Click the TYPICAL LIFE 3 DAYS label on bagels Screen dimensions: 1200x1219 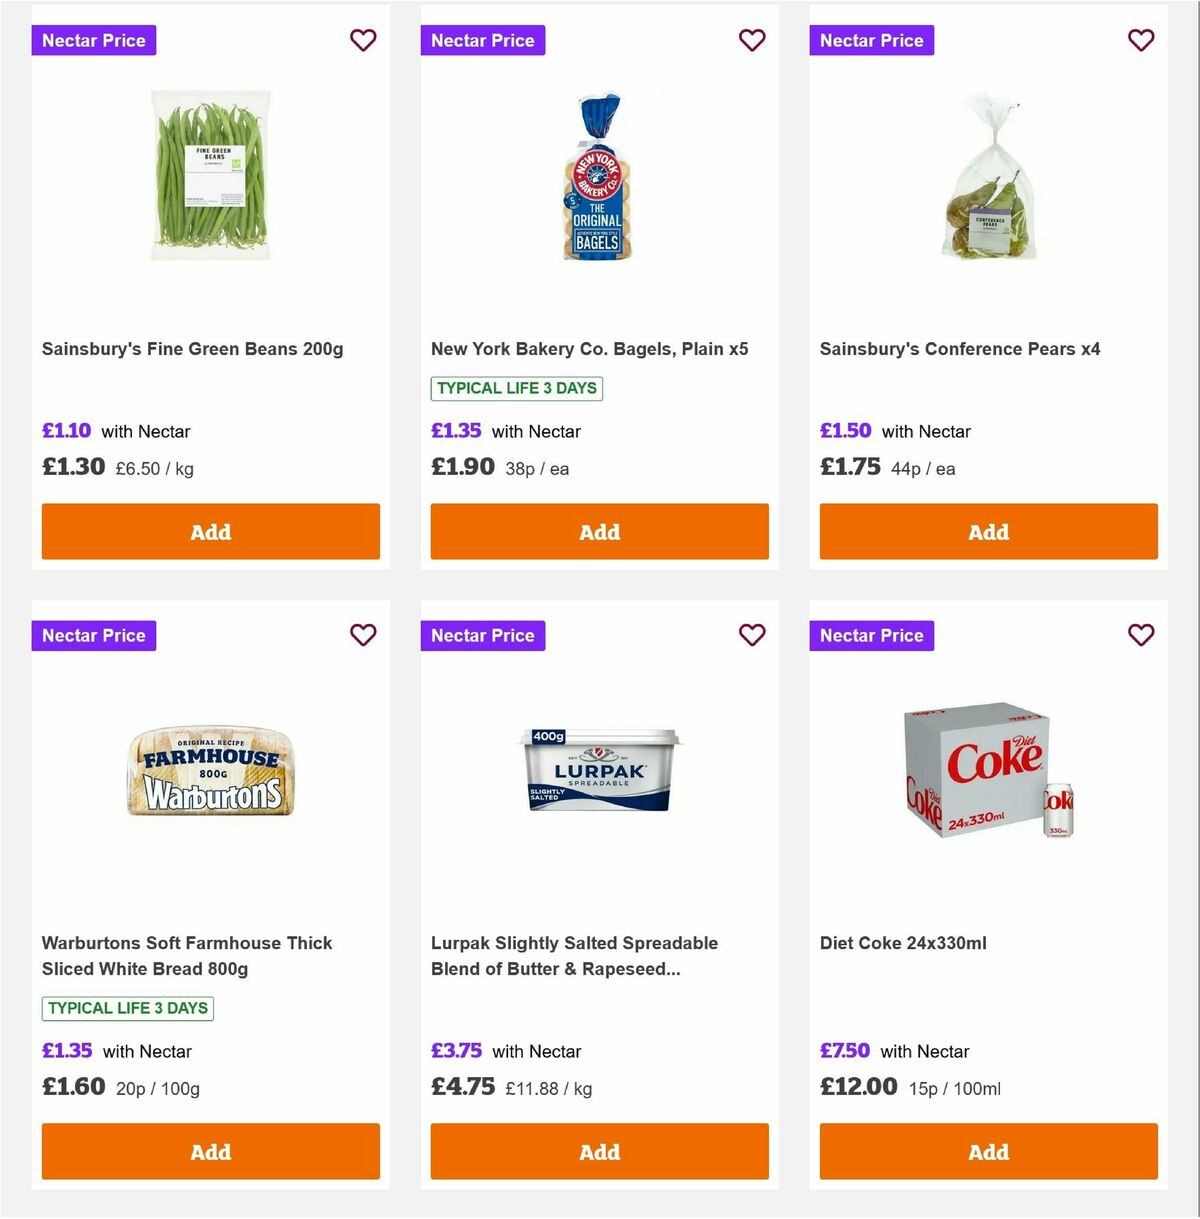point(515,388)
